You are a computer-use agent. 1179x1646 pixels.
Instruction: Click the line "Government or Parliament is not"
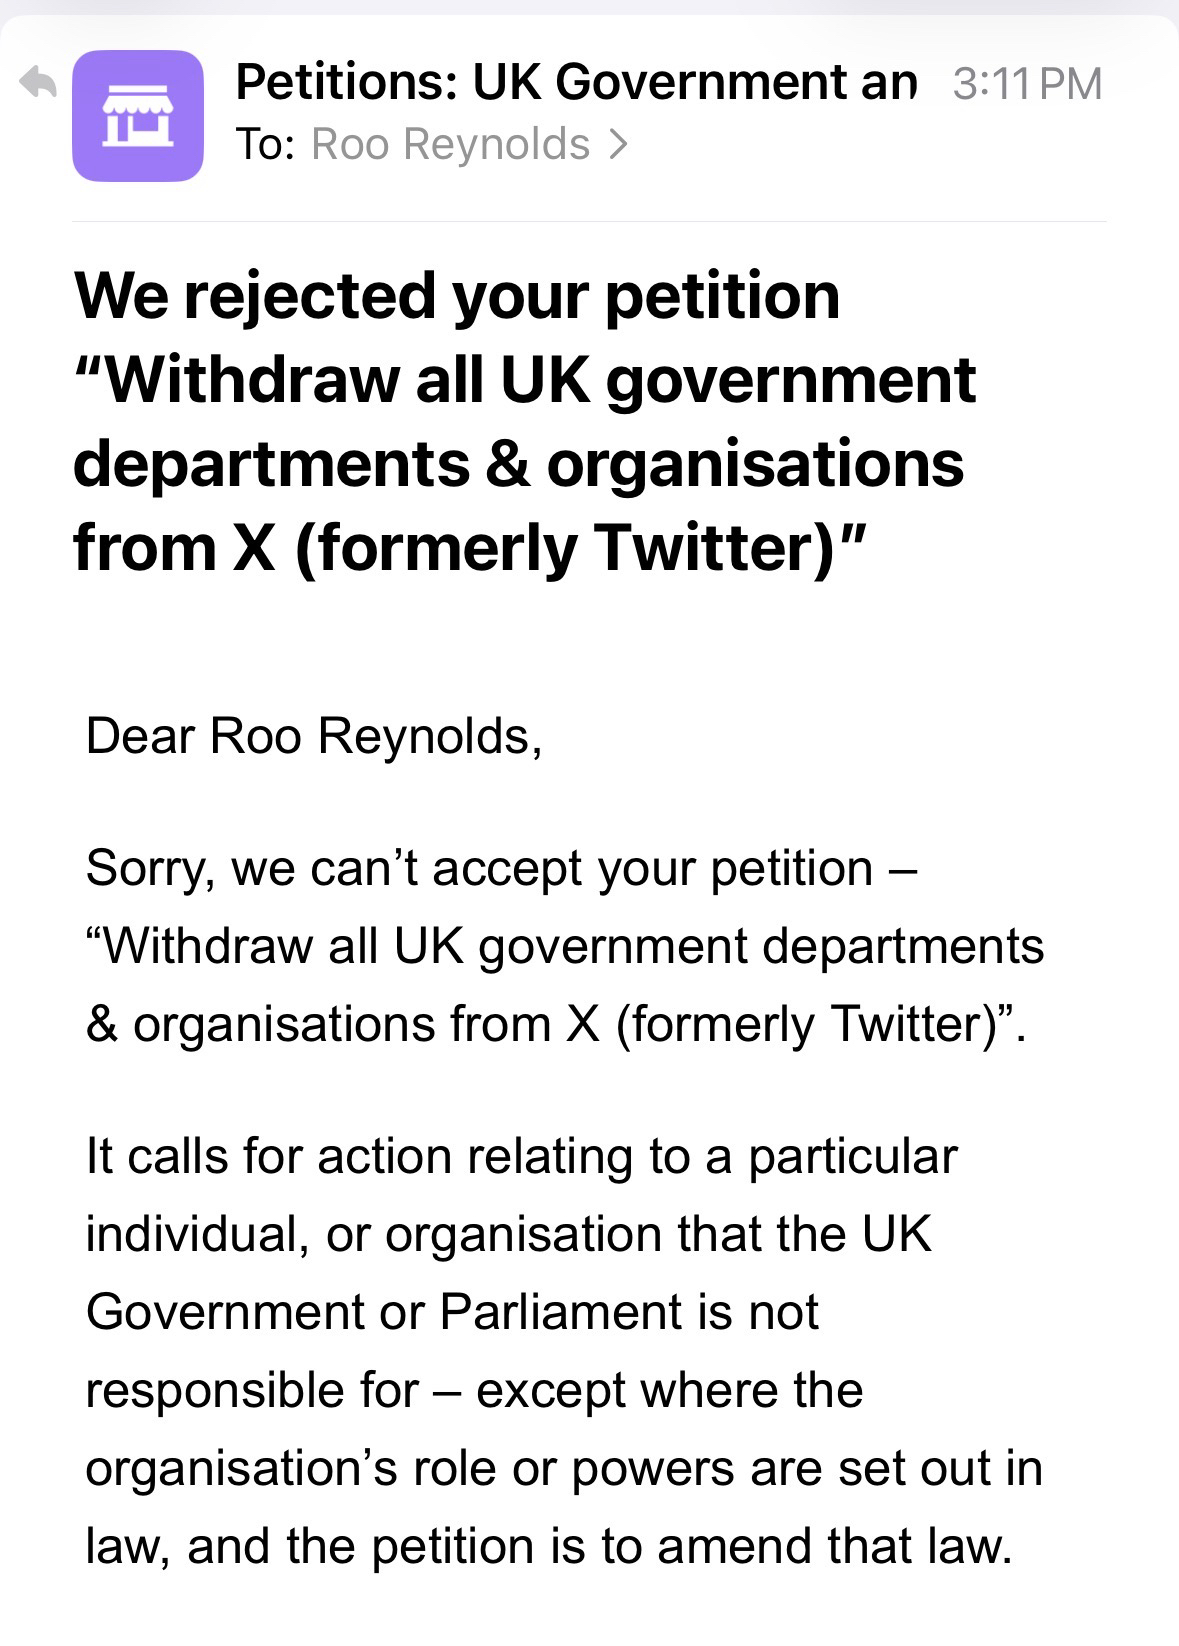point(452,1312)
